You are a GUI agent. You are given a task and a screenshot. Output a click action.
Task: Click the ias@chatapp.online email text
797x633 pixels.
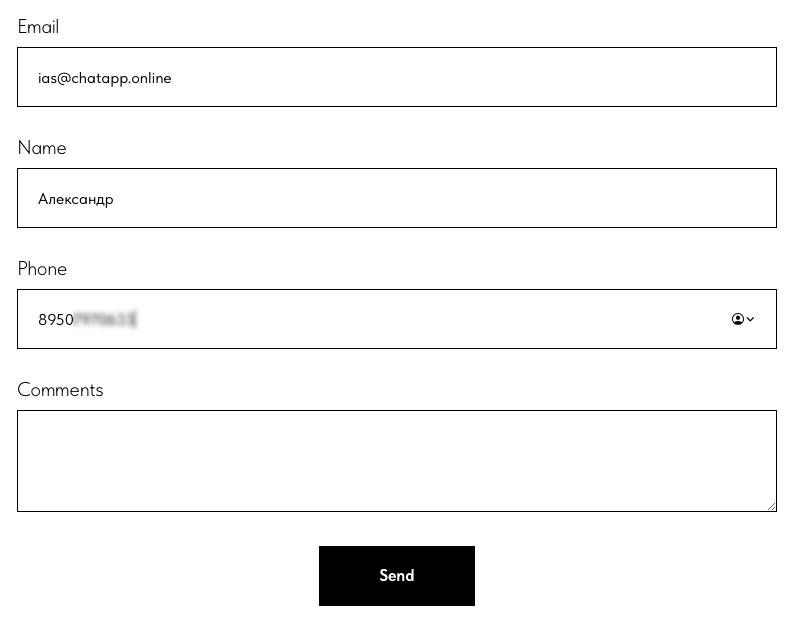tap(104, 78)
